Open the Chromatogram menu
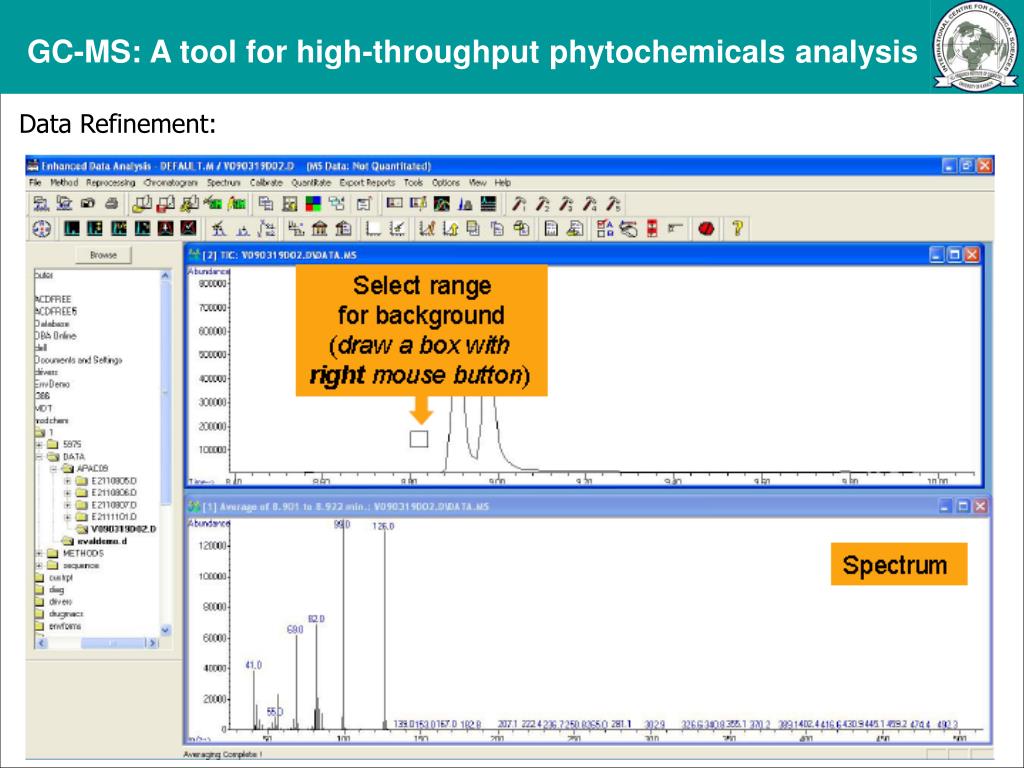 tap(170, 183)
